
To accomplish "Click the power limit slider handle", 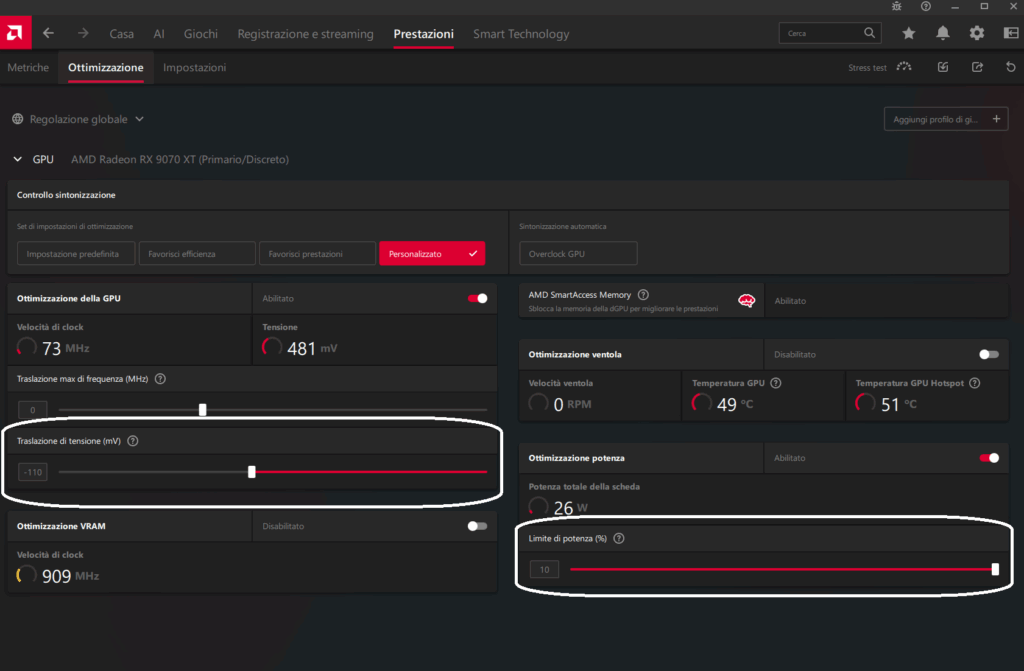I will (995, 569).
